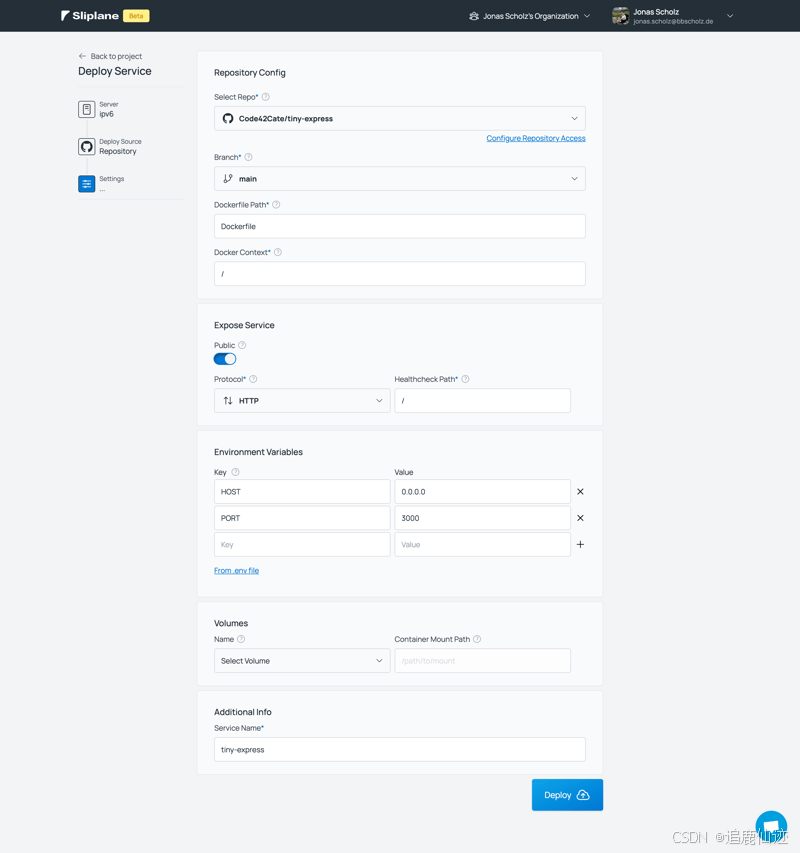Click the Server ipv6 step icon in sidebar

point(86,111)
